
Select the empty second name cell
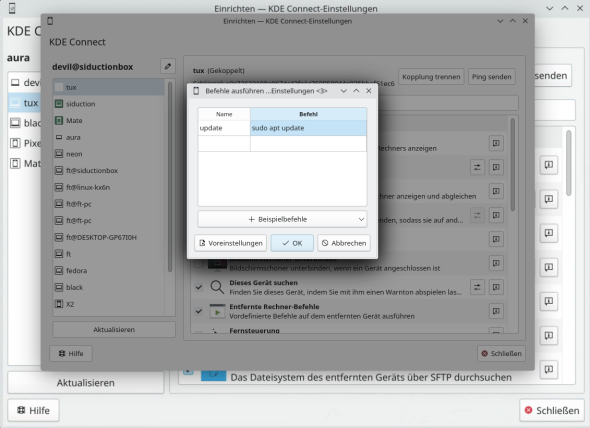224,143
